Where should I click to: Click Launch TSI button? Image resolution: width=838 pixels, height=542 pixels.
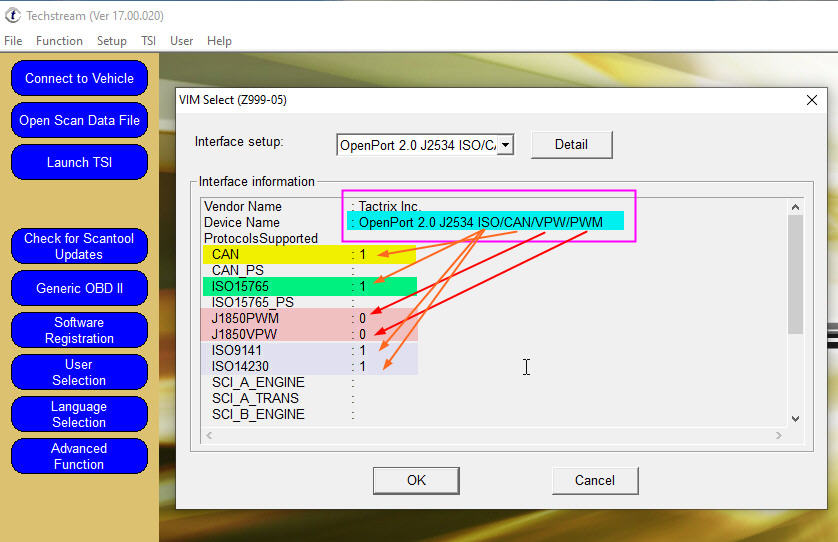[79, 162]
